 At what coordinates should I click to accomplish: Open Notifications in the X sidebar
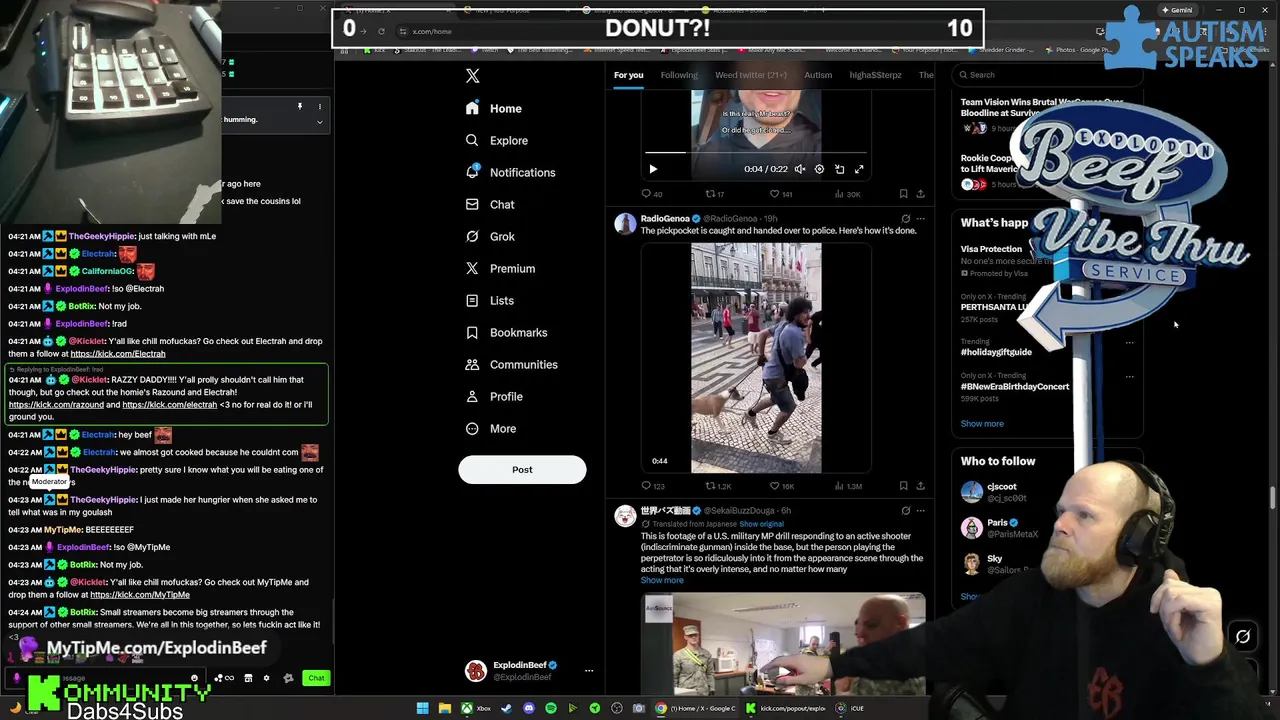click(x=510, y=172)
